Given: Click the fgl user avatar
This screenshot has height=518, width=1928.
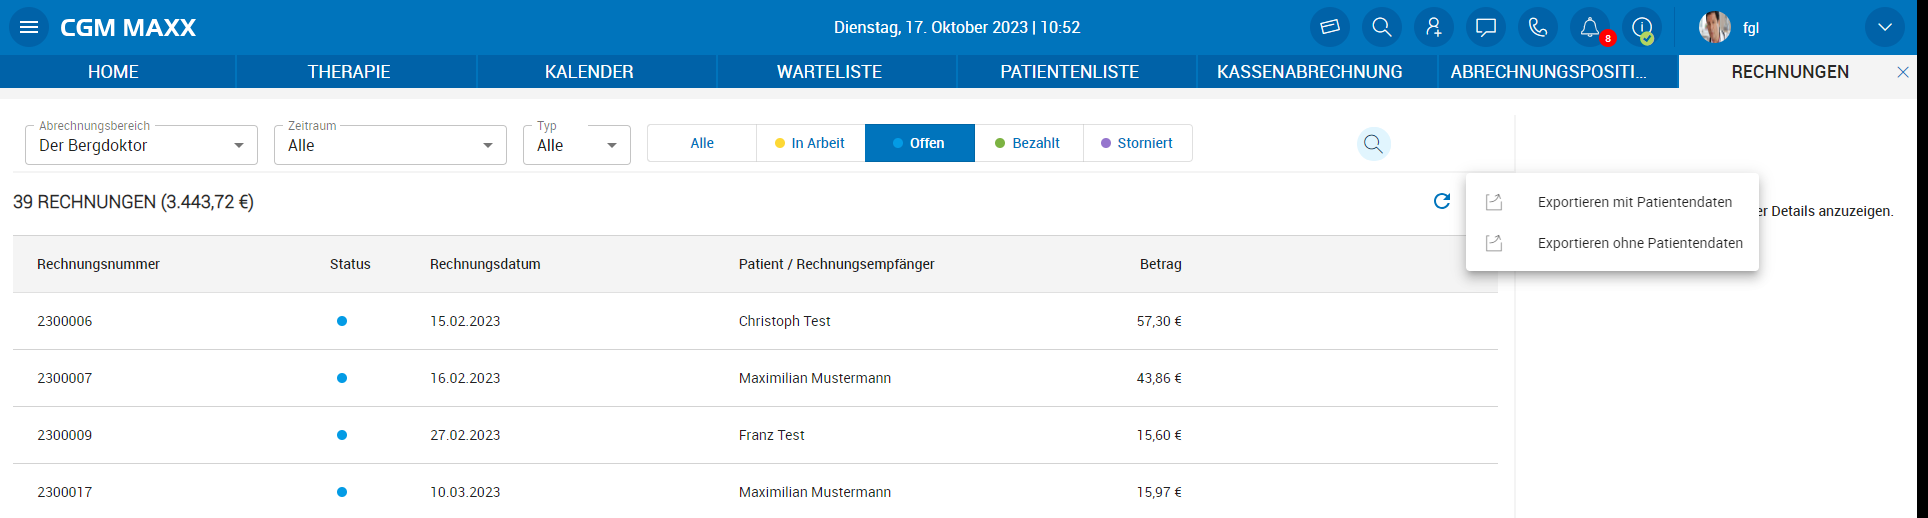Looking at the screenshot, I should 1715,27.
